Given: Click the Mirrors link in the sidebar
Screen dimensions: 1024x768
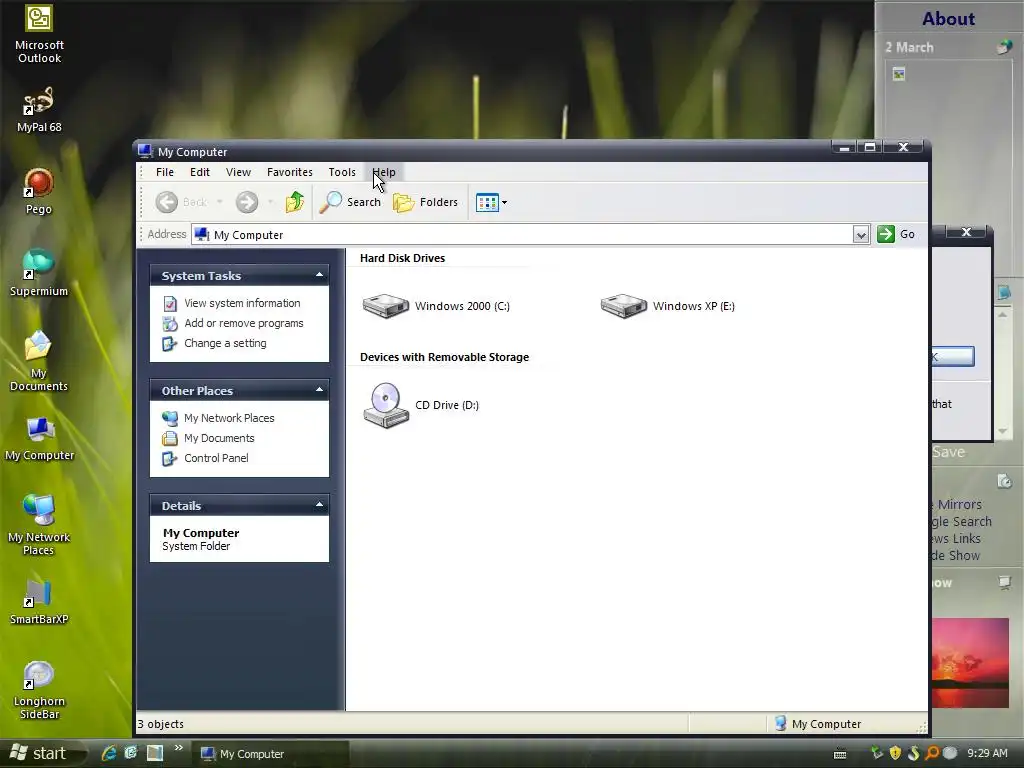Looking at the screenshot, I should tap(959, 504).
